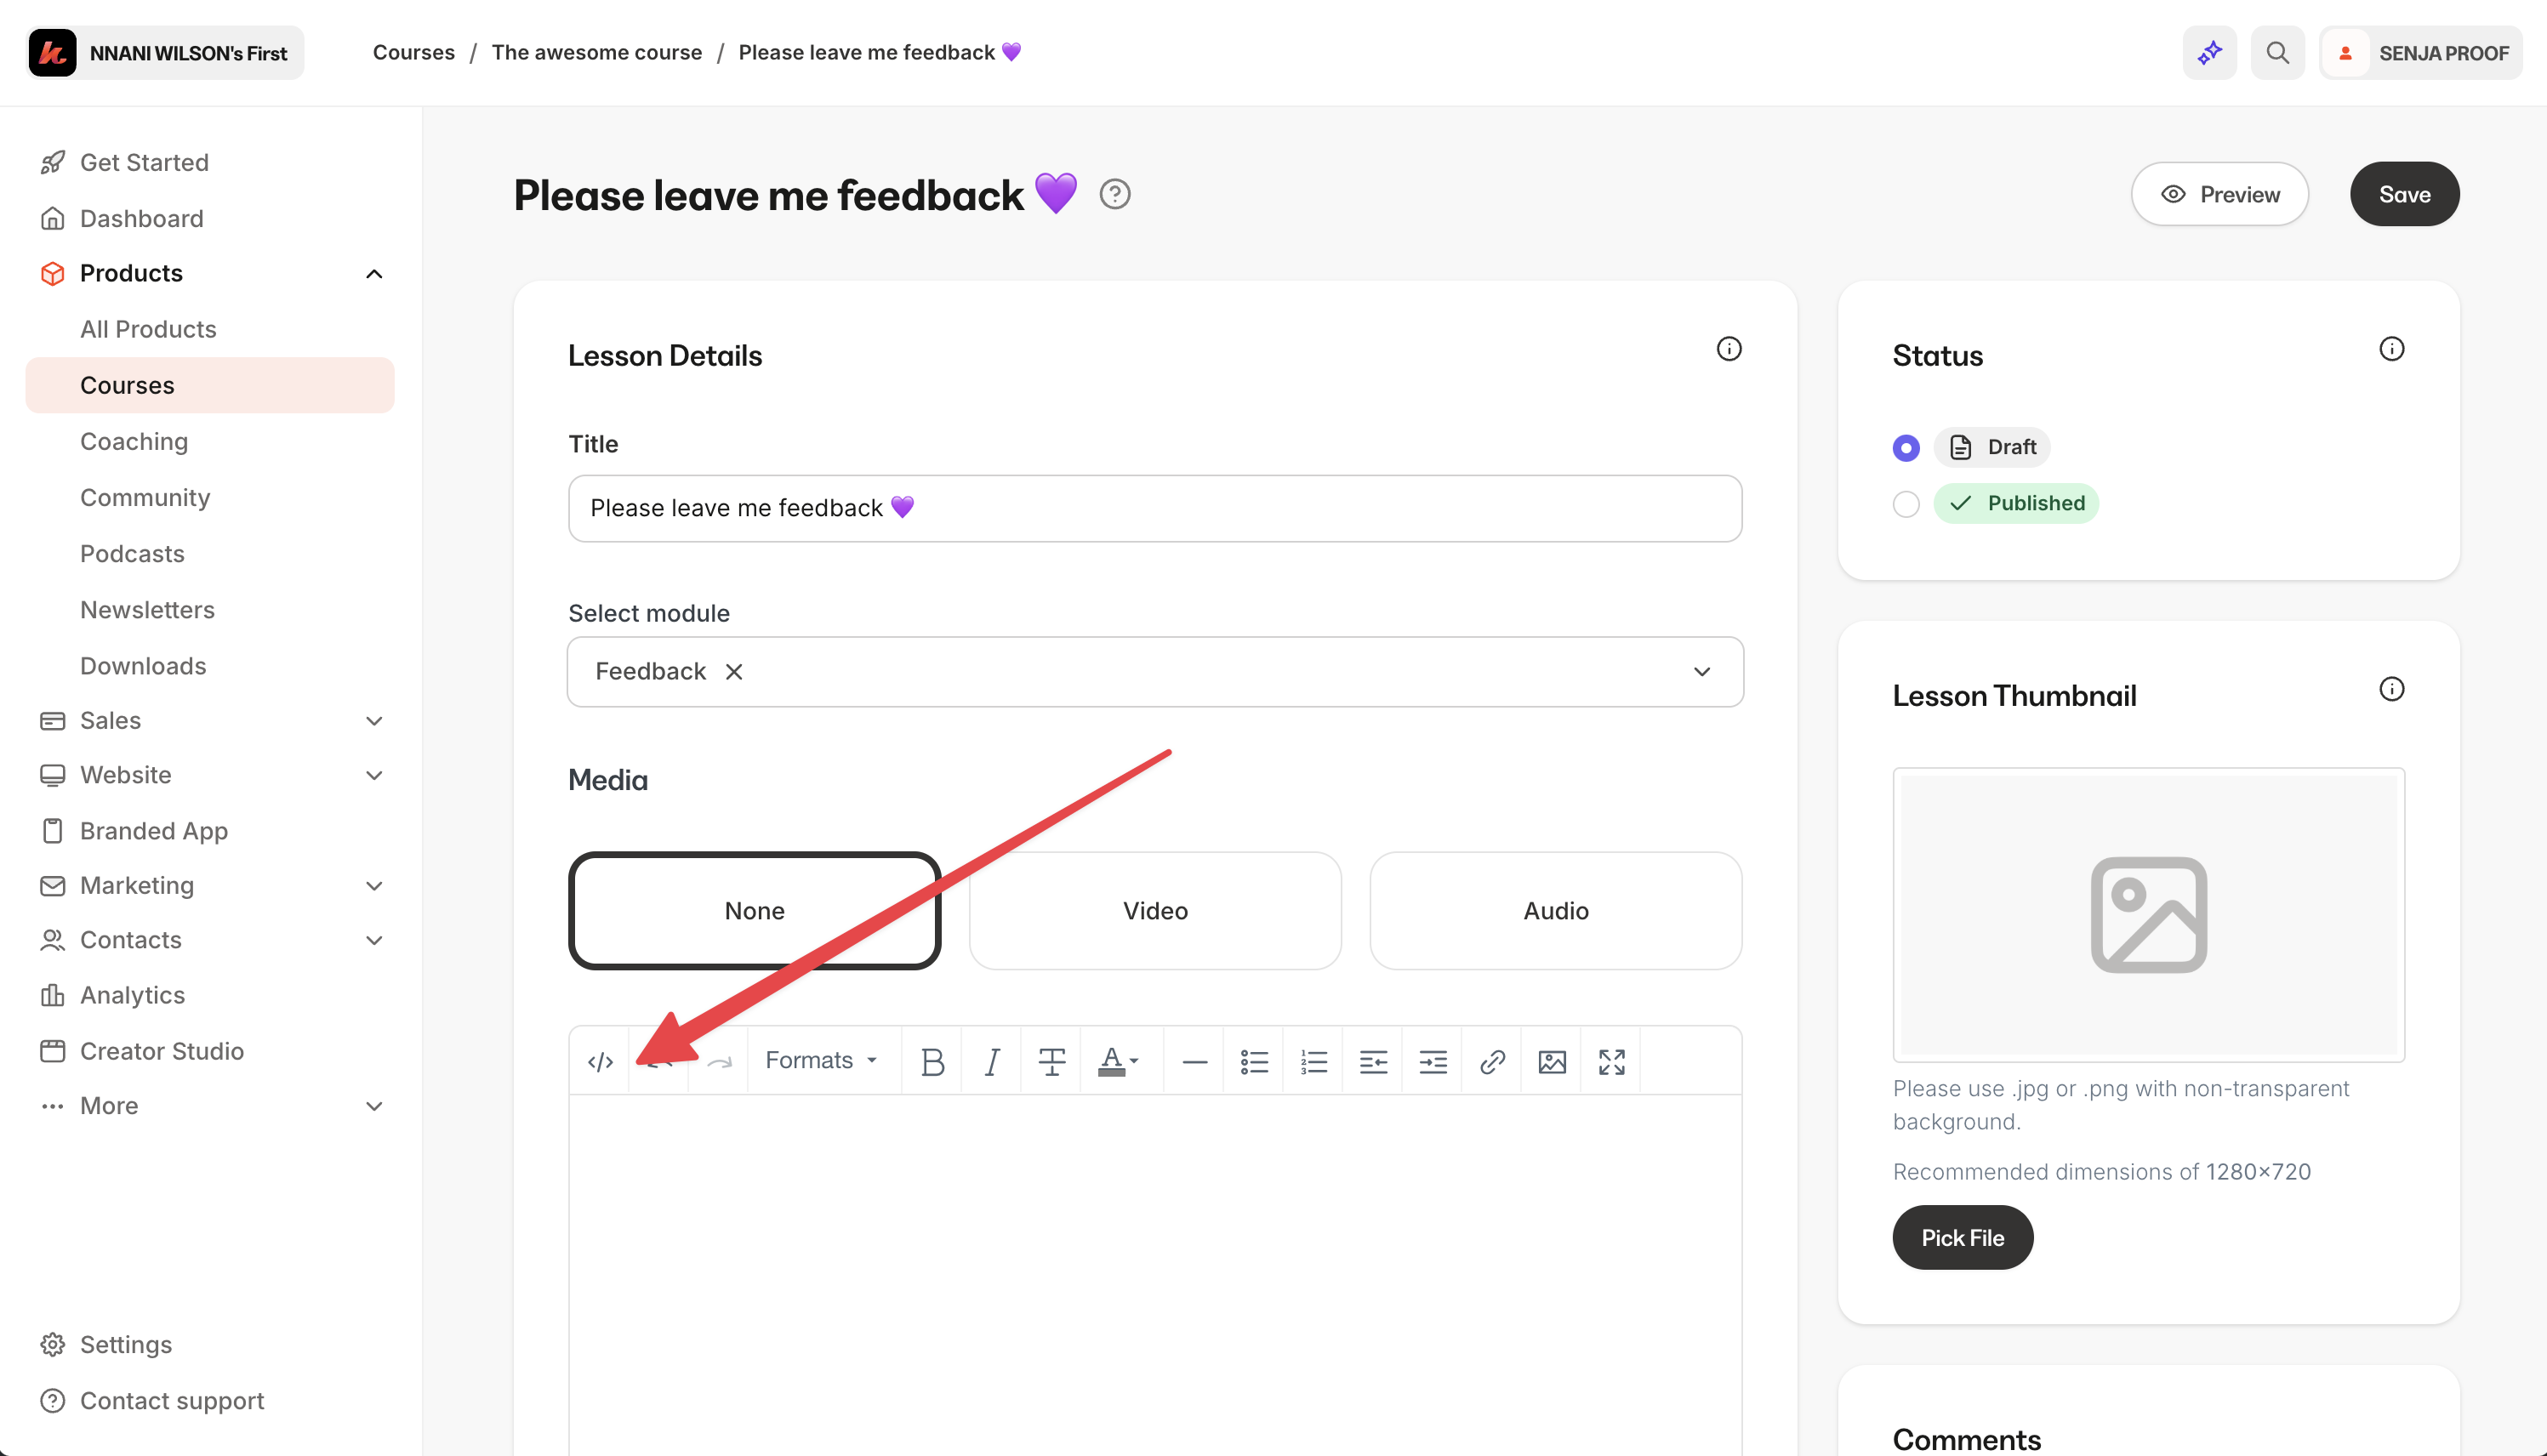This screenshot has height=1456, width=2547.
Task: Expand Website section in sidebar
Action: [374, 776]
